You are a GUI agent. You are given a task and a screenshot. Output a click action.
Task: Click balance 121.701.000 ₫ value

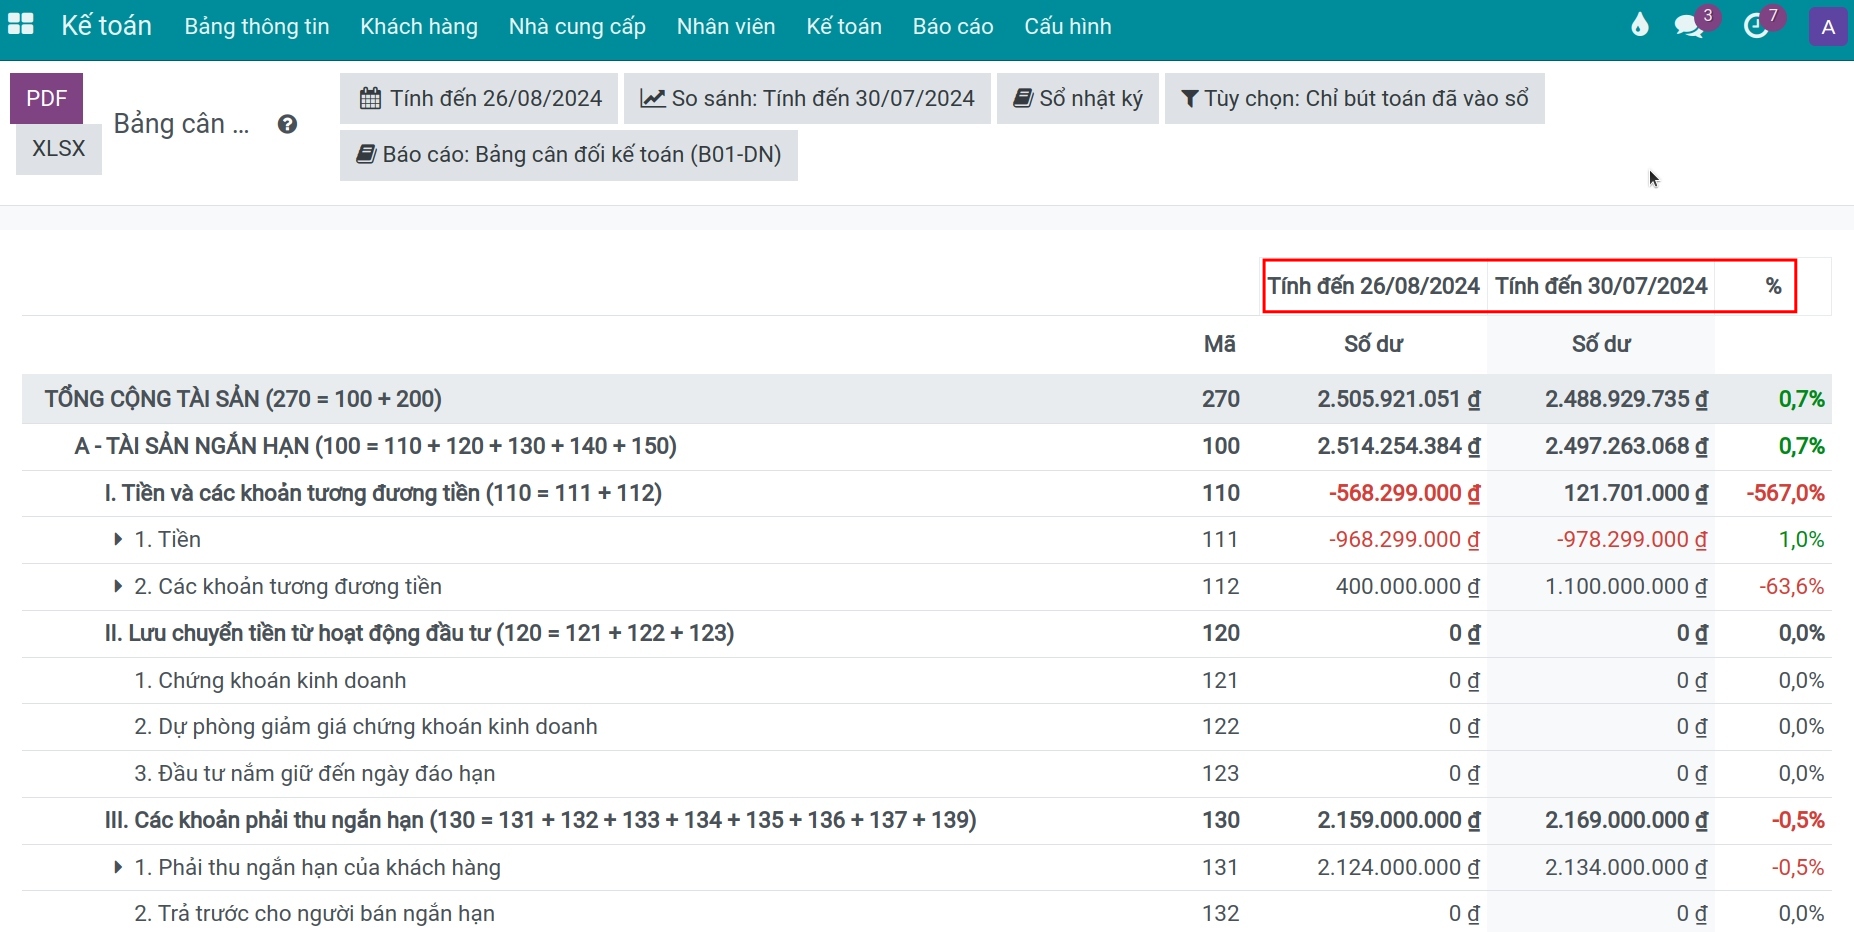1636,493
